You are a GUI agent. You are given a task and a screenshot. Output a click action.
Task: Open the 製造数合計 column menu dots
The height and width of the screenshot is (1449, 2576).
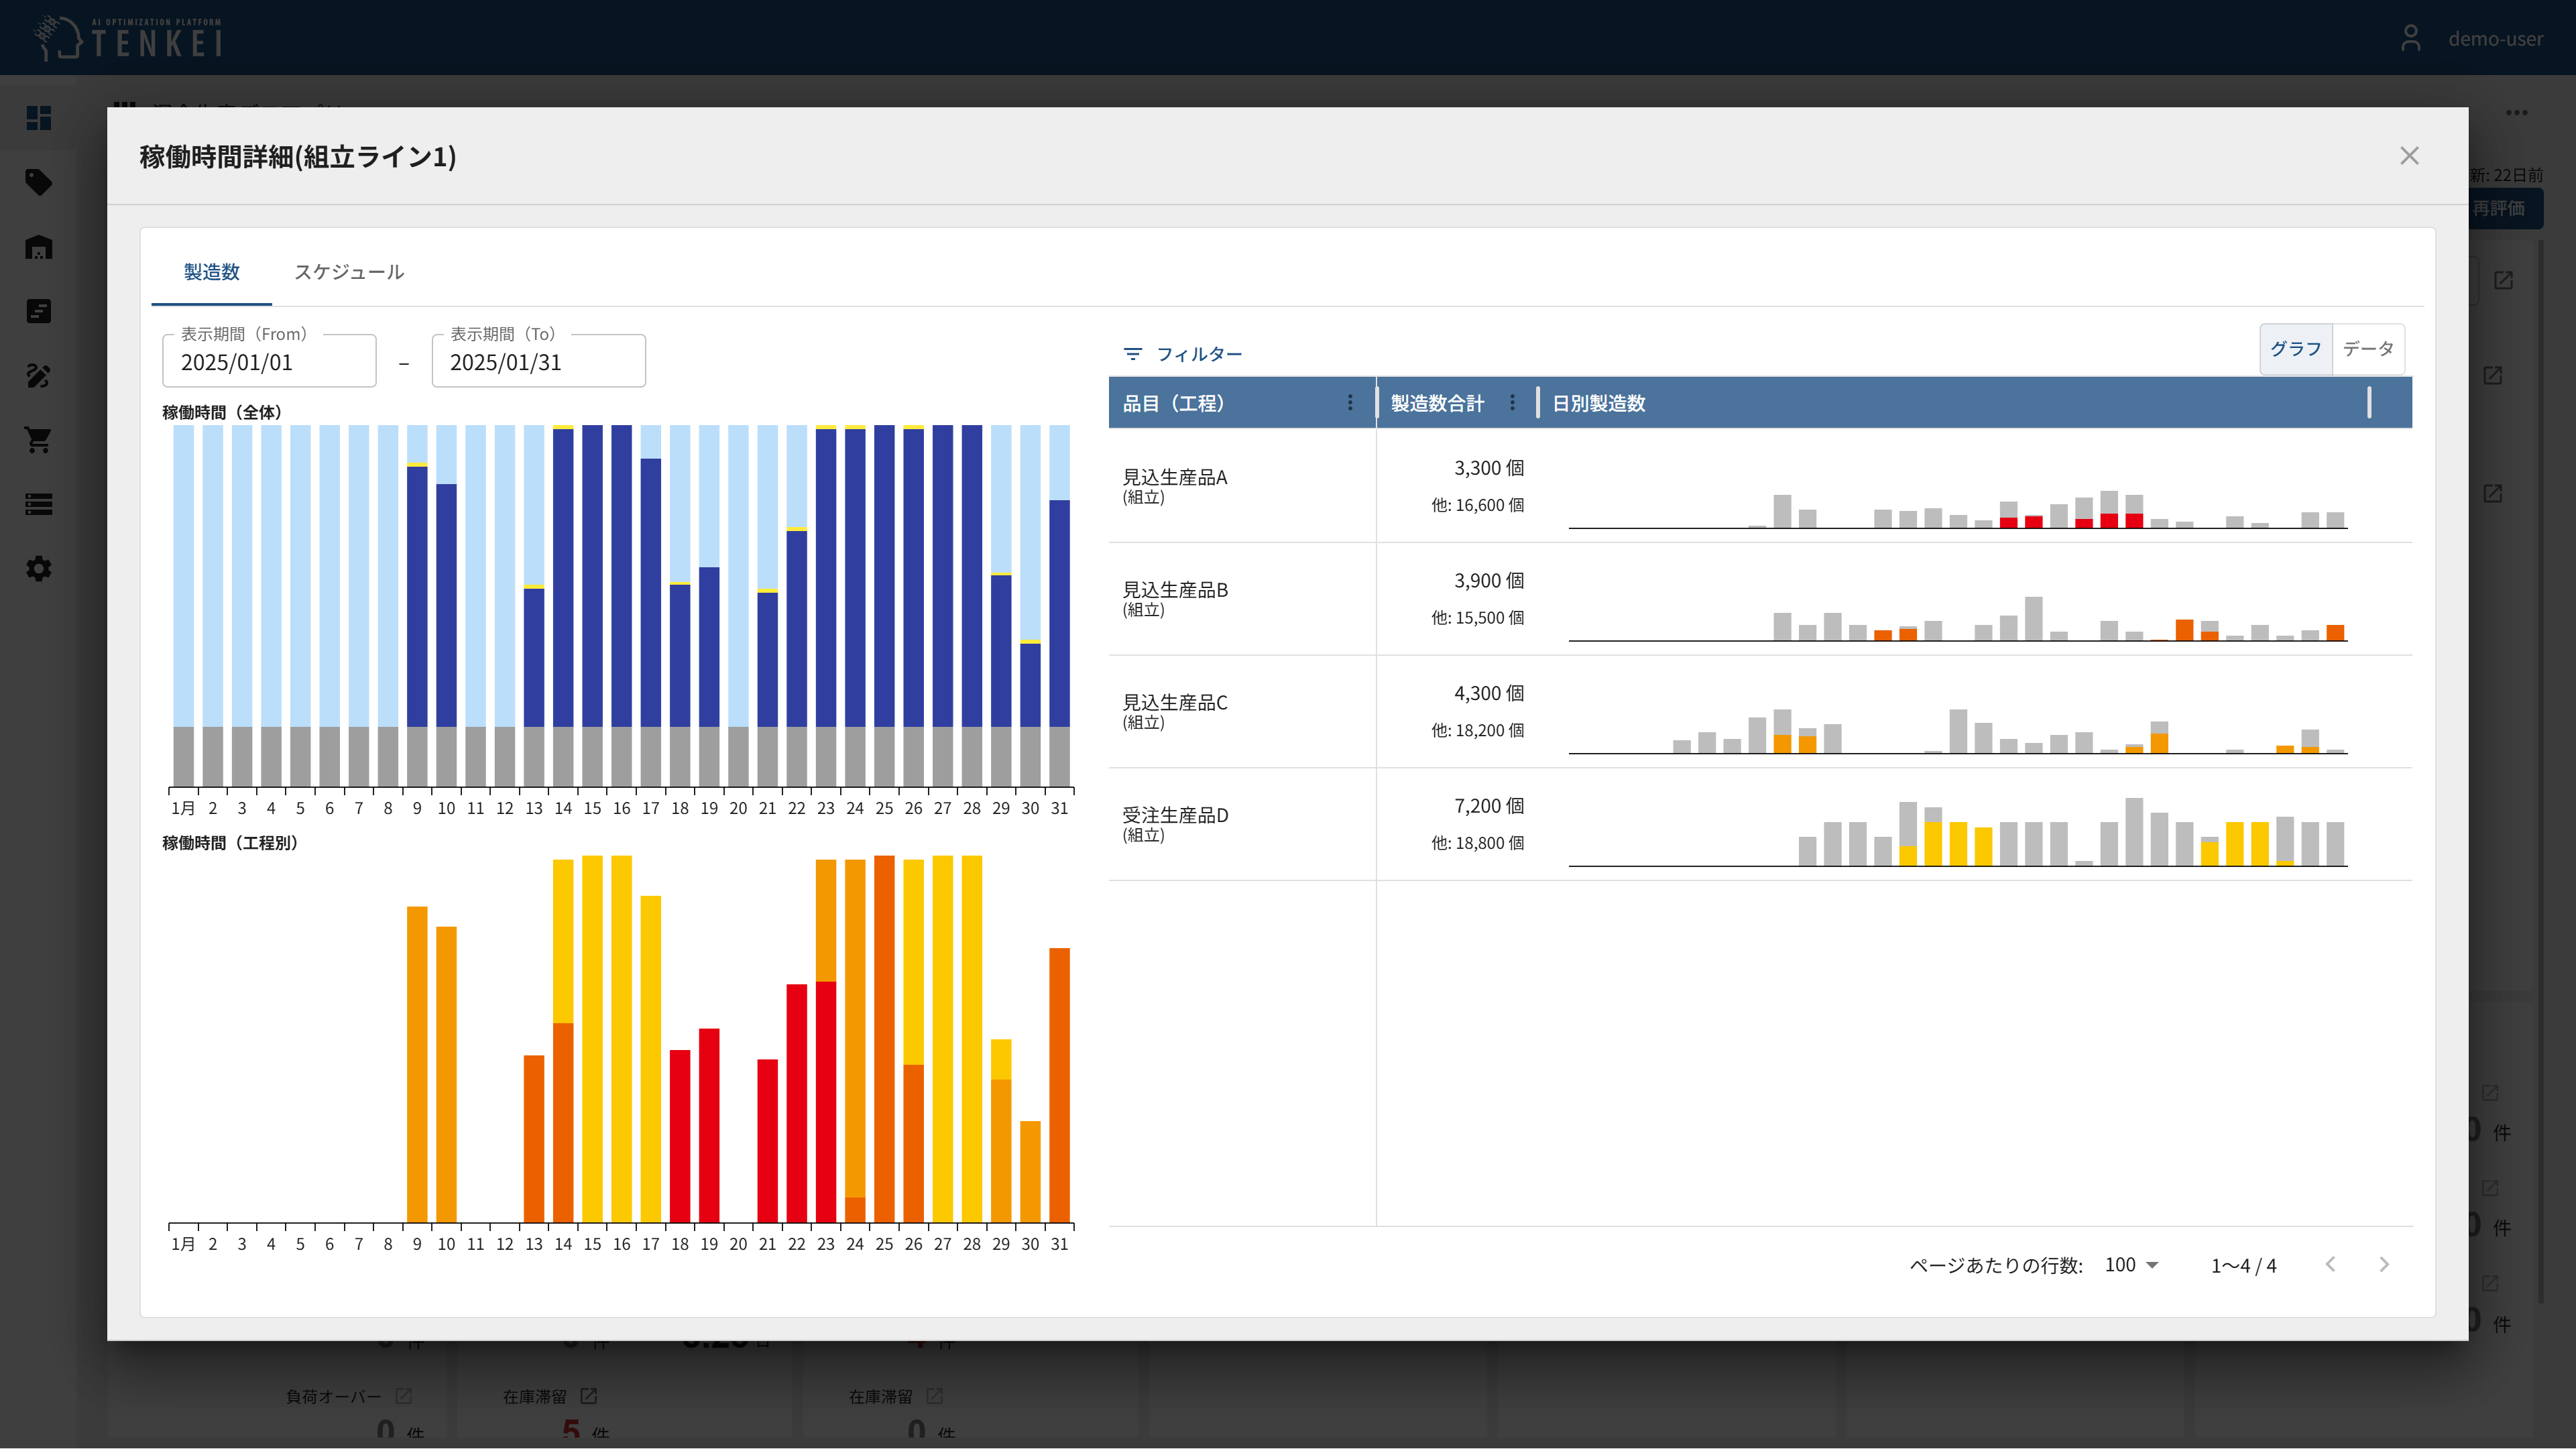coord(1512,402)
